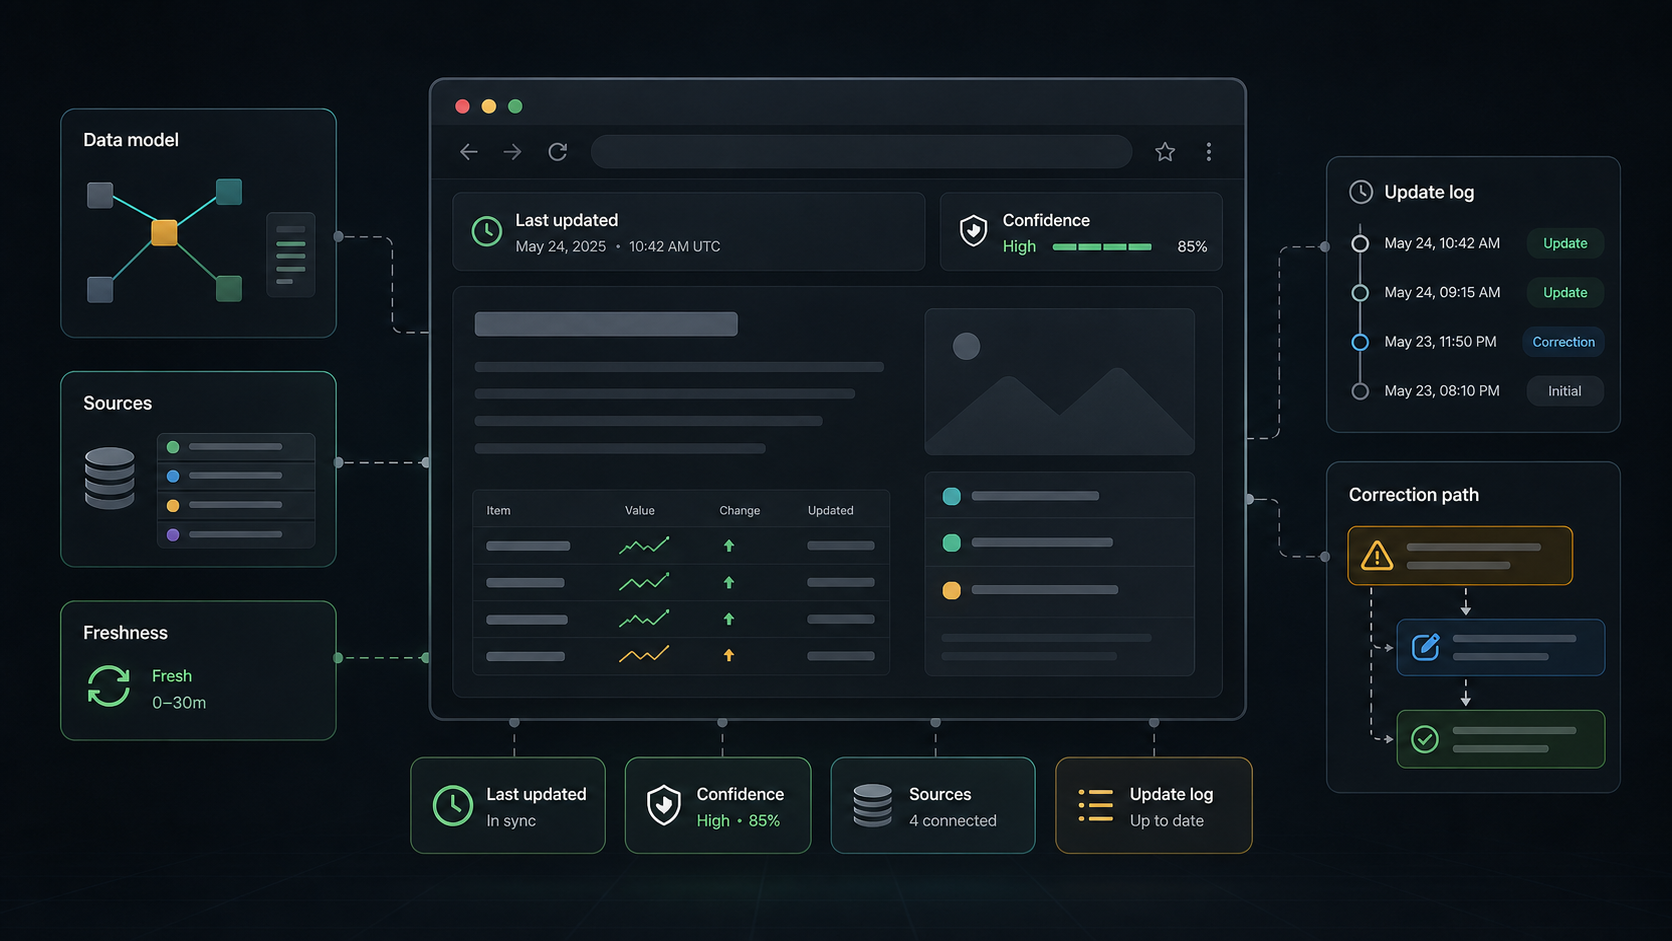Select timeline marker for May 24, 10:42 AM

coord(1360,243)
